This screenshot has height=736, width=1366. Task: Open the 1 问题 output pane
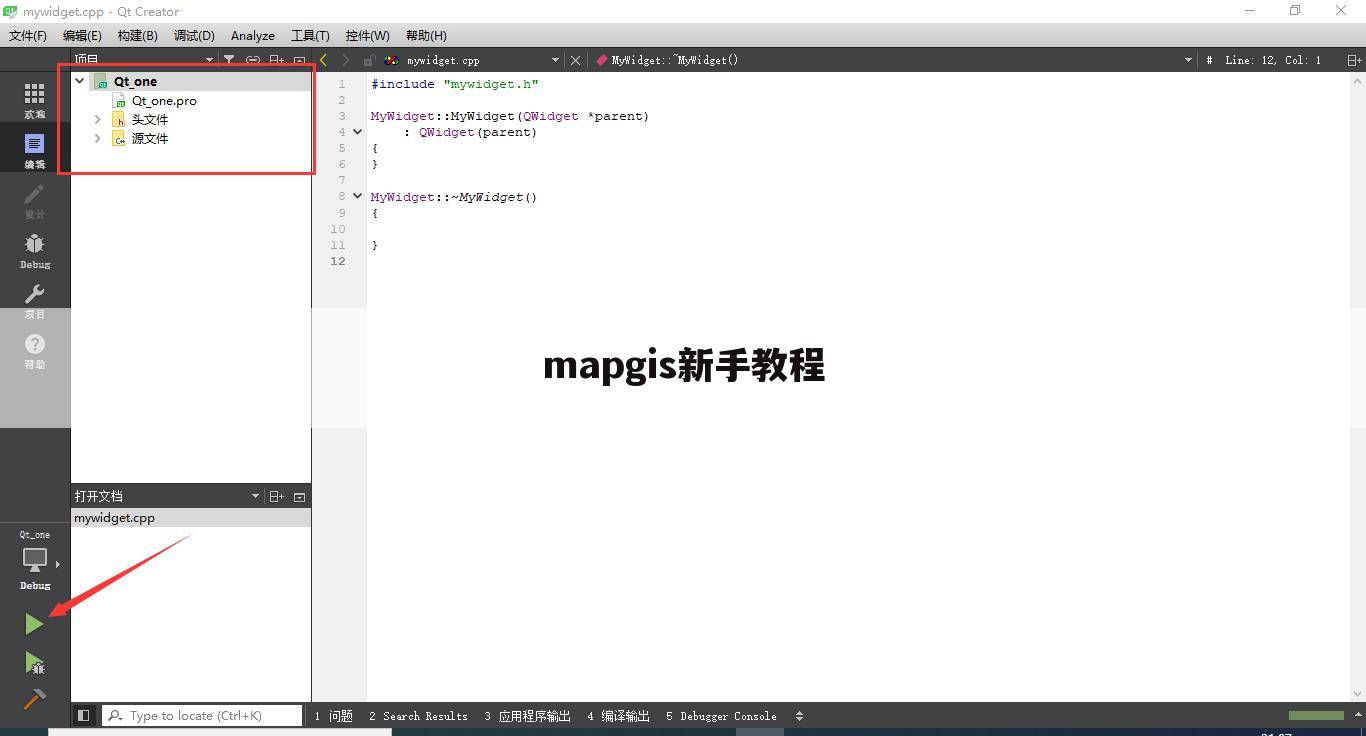coord(334,716)
